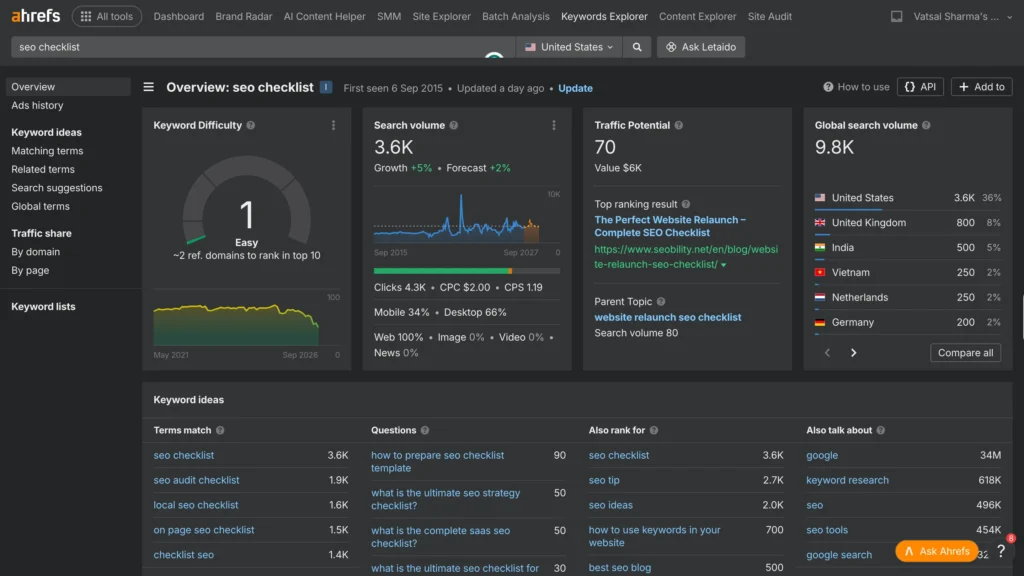Click the display/monitor icon in header
The height and width of the screenshot is (576, 1024).
click(x=896, y=16)
